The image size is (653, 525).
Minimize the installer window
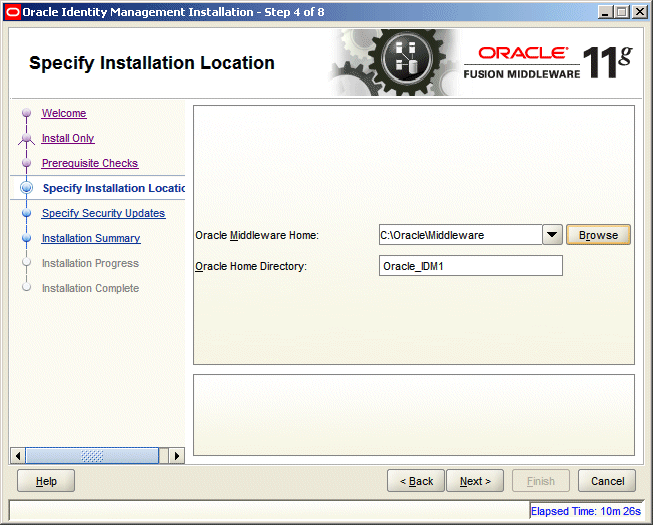point(605,12)
